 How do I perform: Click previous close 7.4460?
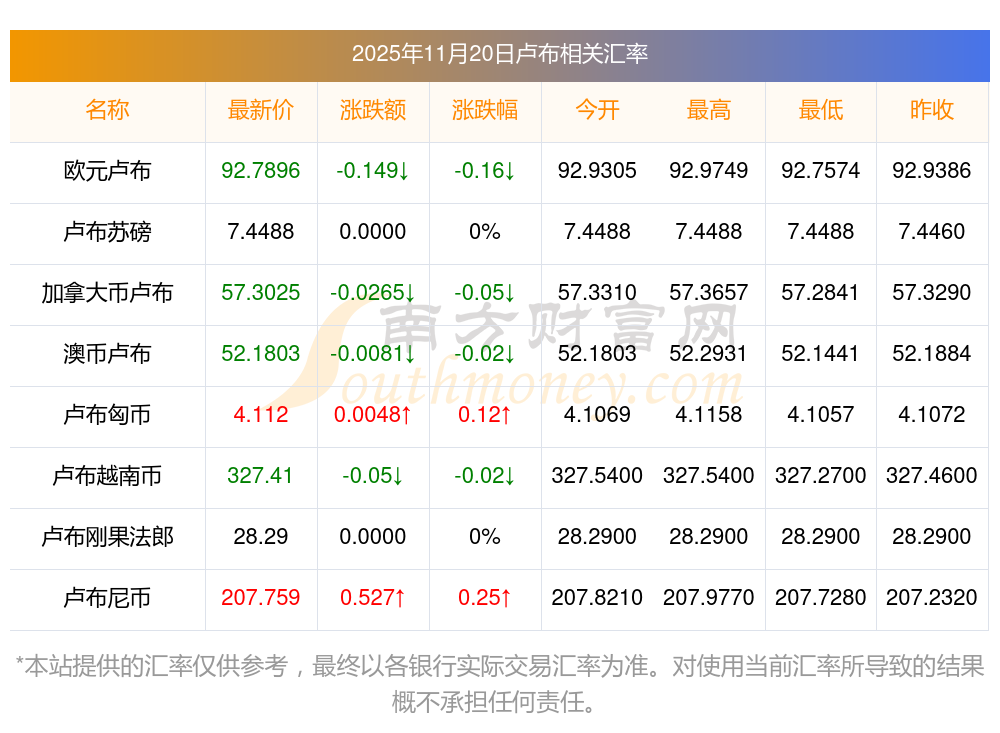(x=932, y=231)
